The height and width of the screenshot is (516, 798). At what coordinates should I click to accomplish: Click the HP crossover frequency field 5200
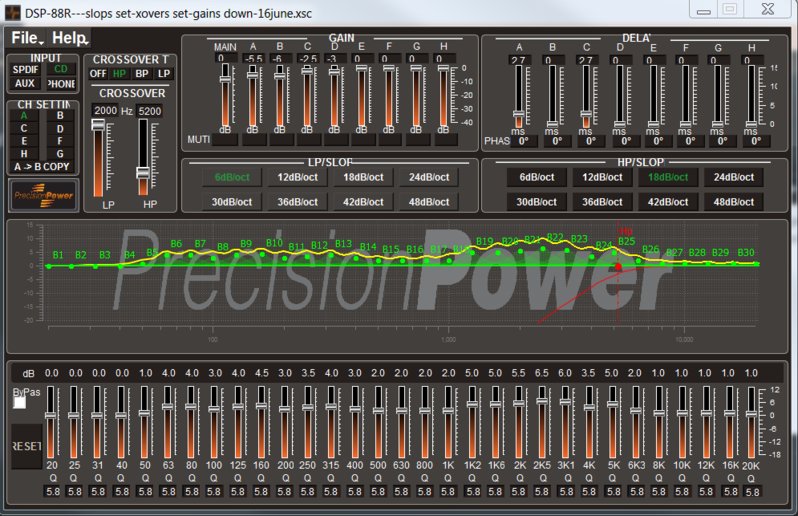[150, 111]
